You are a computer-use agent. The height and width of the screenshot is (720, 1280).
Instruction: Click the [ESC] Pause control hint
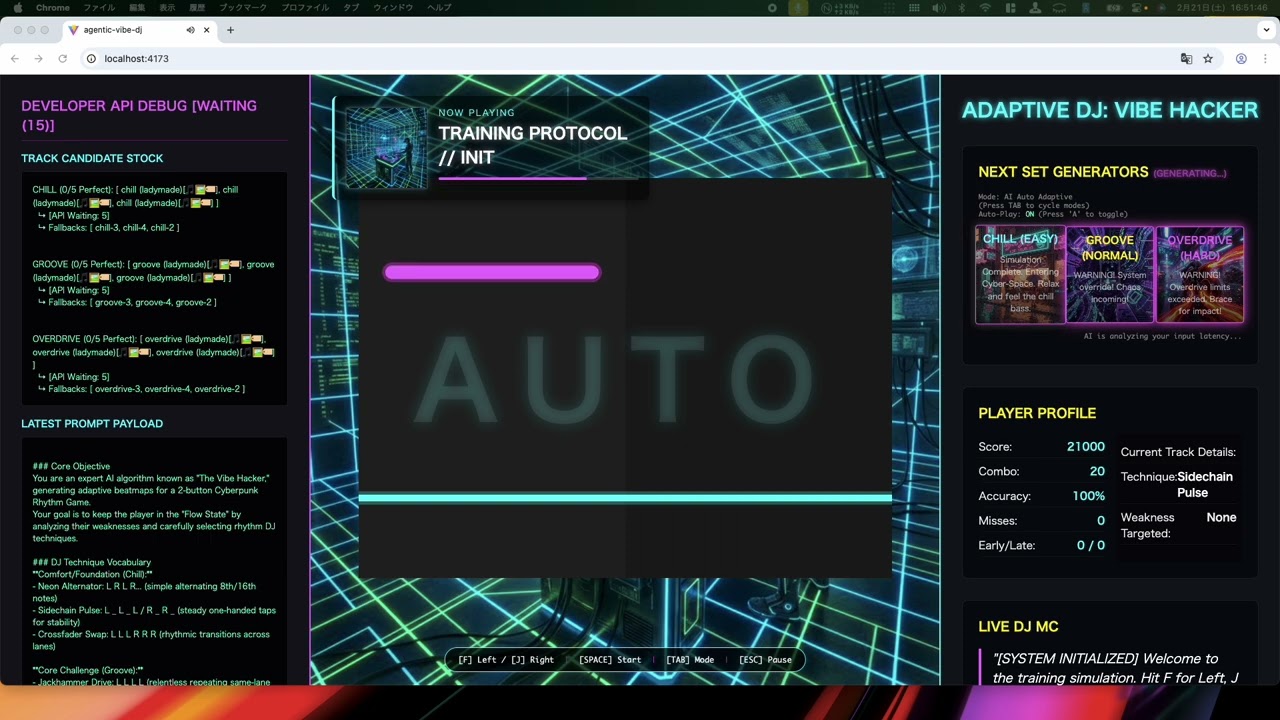[x=765, y=660]
